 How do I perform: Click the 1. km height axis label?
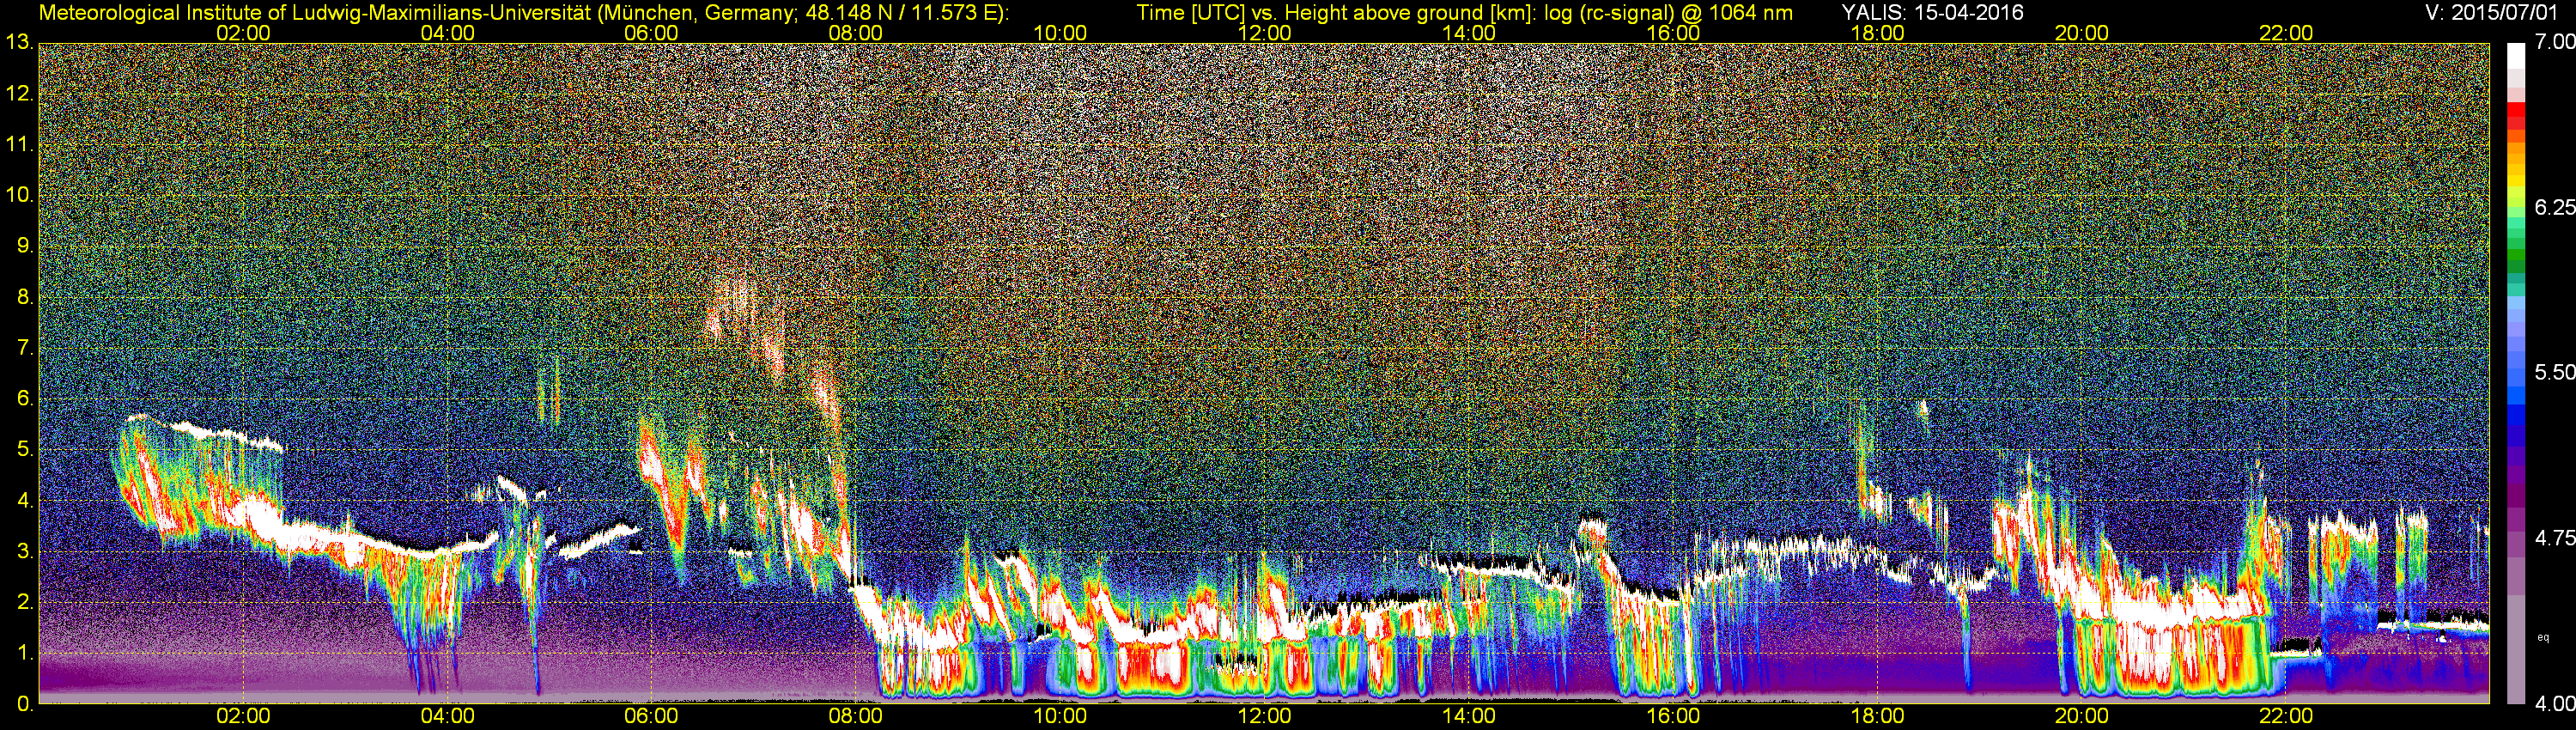click(25, 654)
